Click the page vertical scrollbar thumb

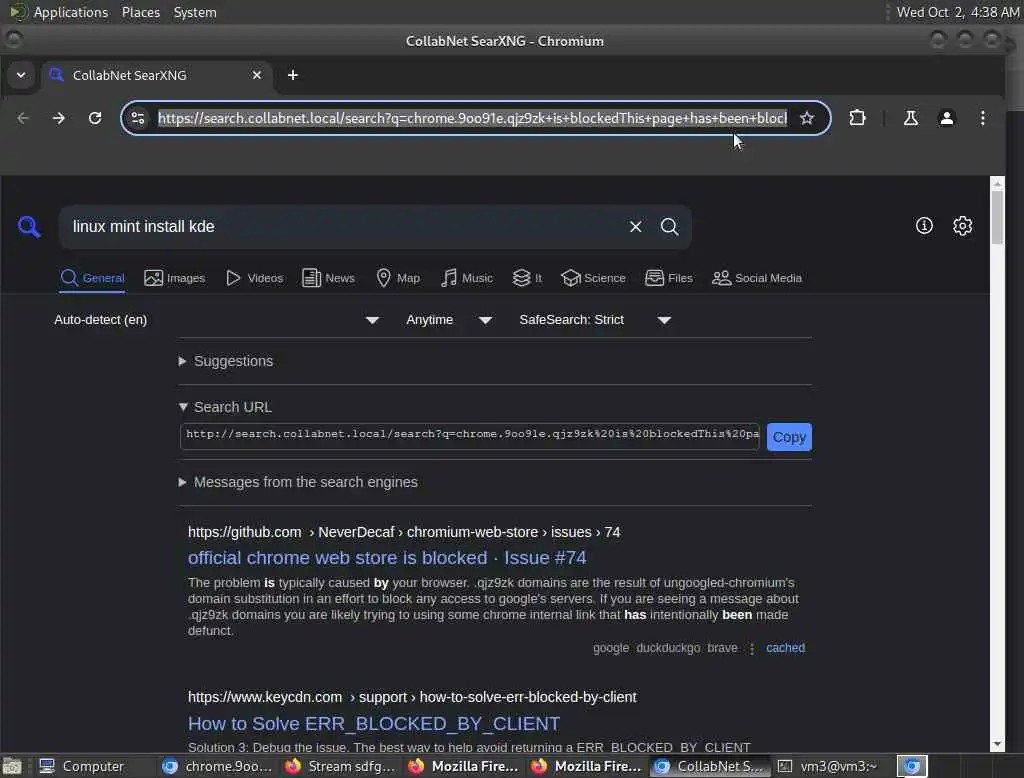997,218
